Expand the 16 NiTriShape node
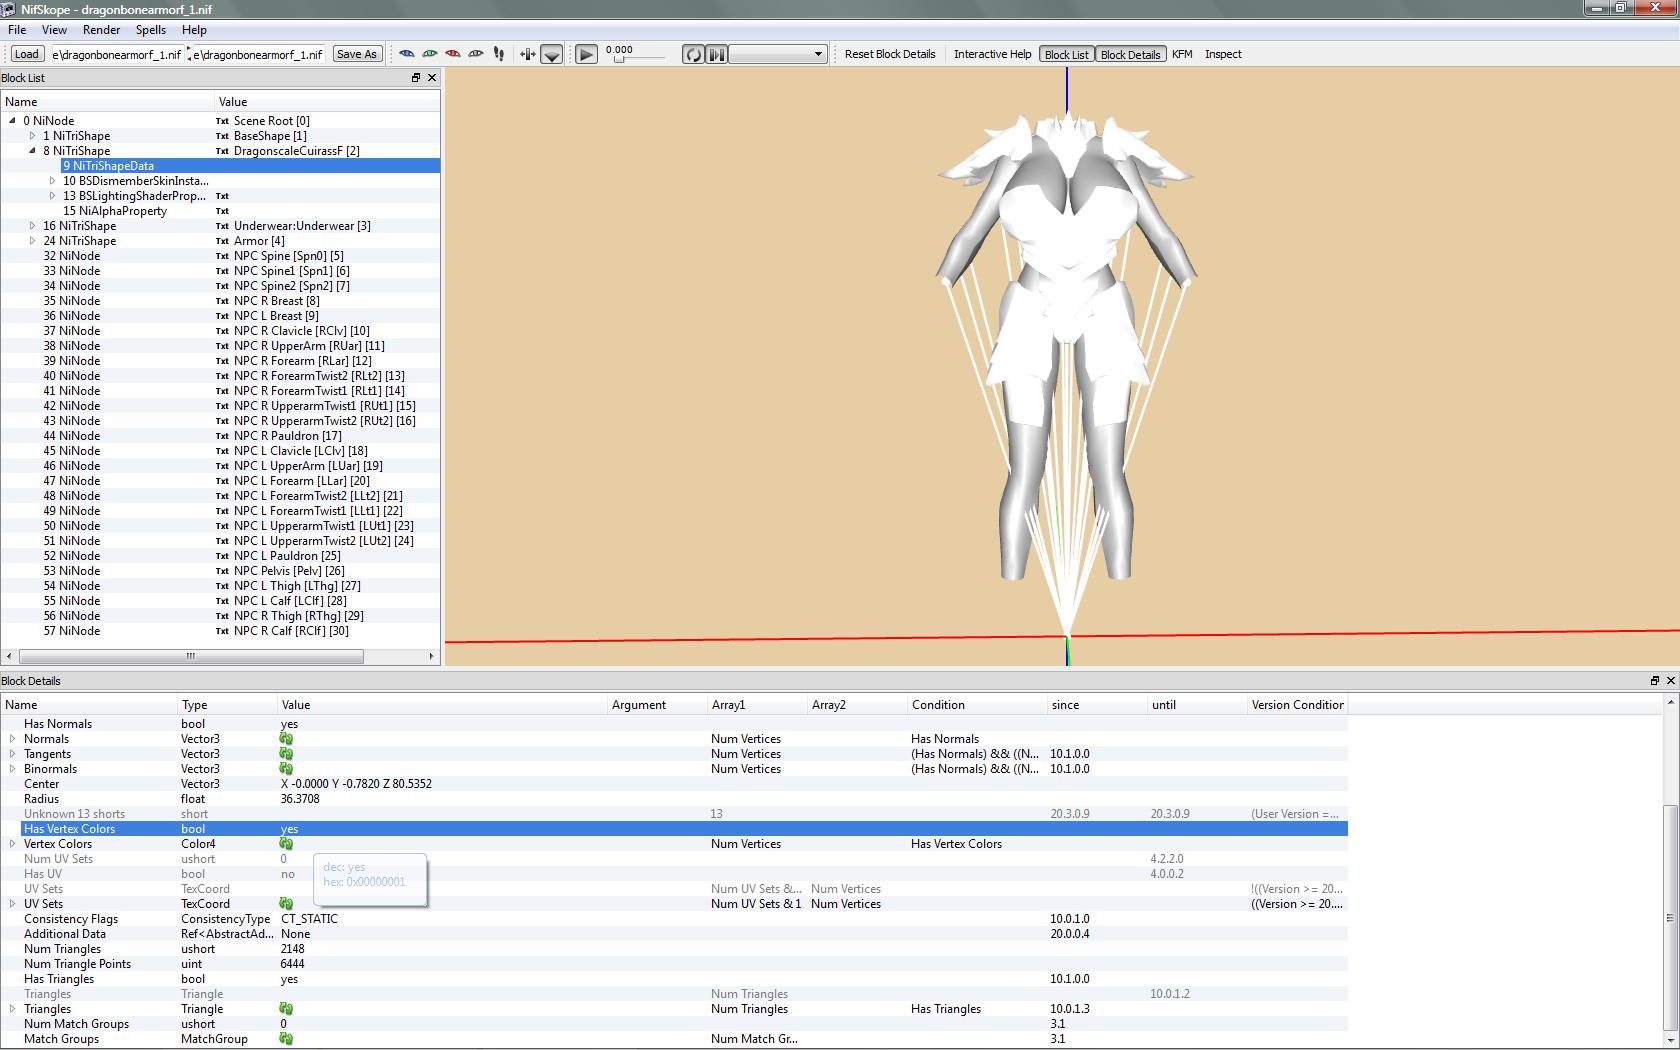 point(32,226)
